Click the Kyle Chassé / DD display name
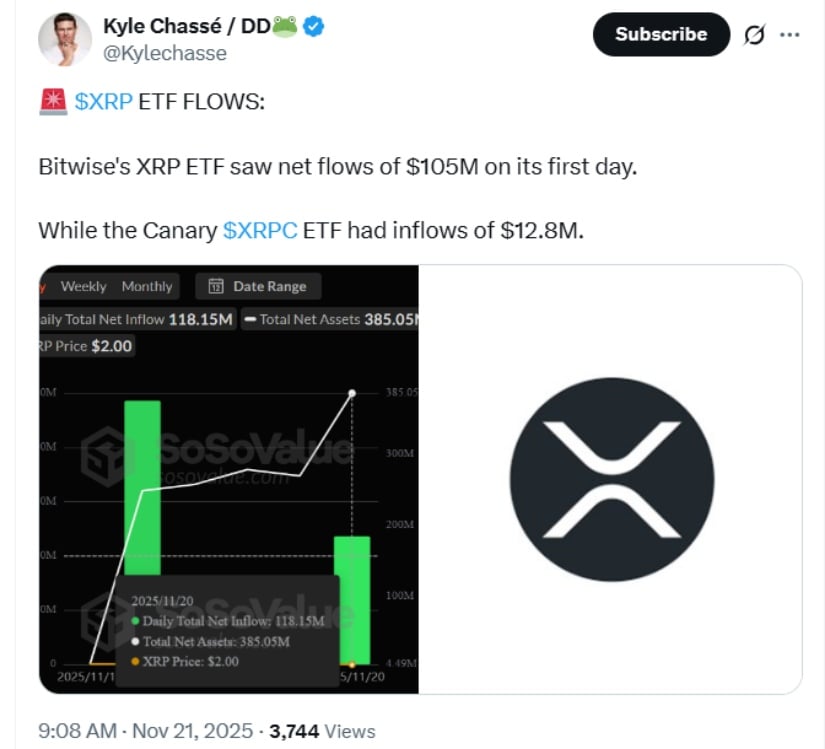The height and width of the screenshot is (749, 825). point(186,27)
